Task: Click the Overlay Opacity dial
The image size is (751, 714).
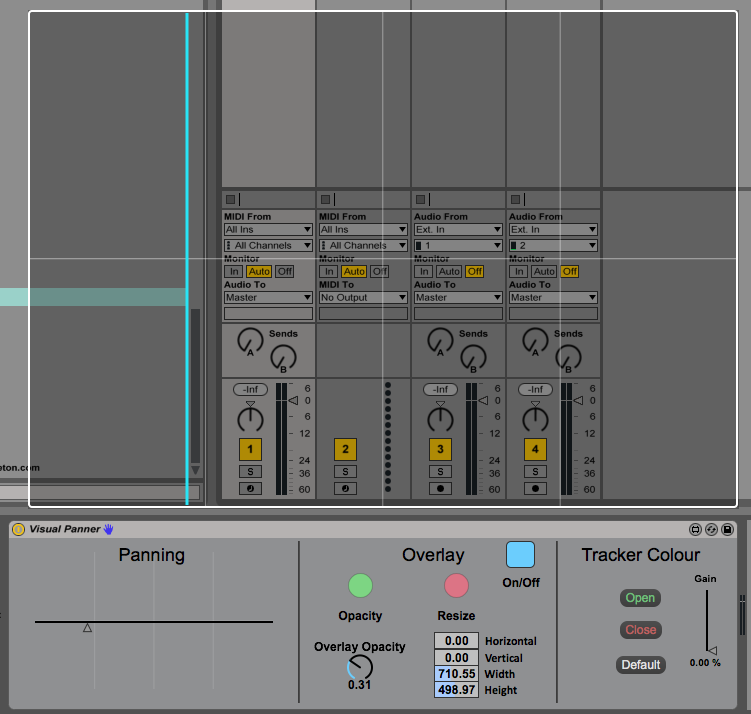Action: click(x=360, y=667)
